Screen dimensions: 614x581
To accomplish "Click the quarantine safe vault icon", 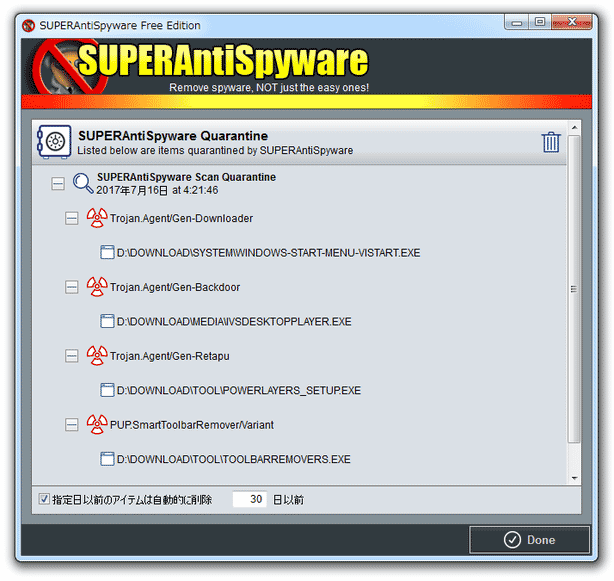I will [54, 142].
